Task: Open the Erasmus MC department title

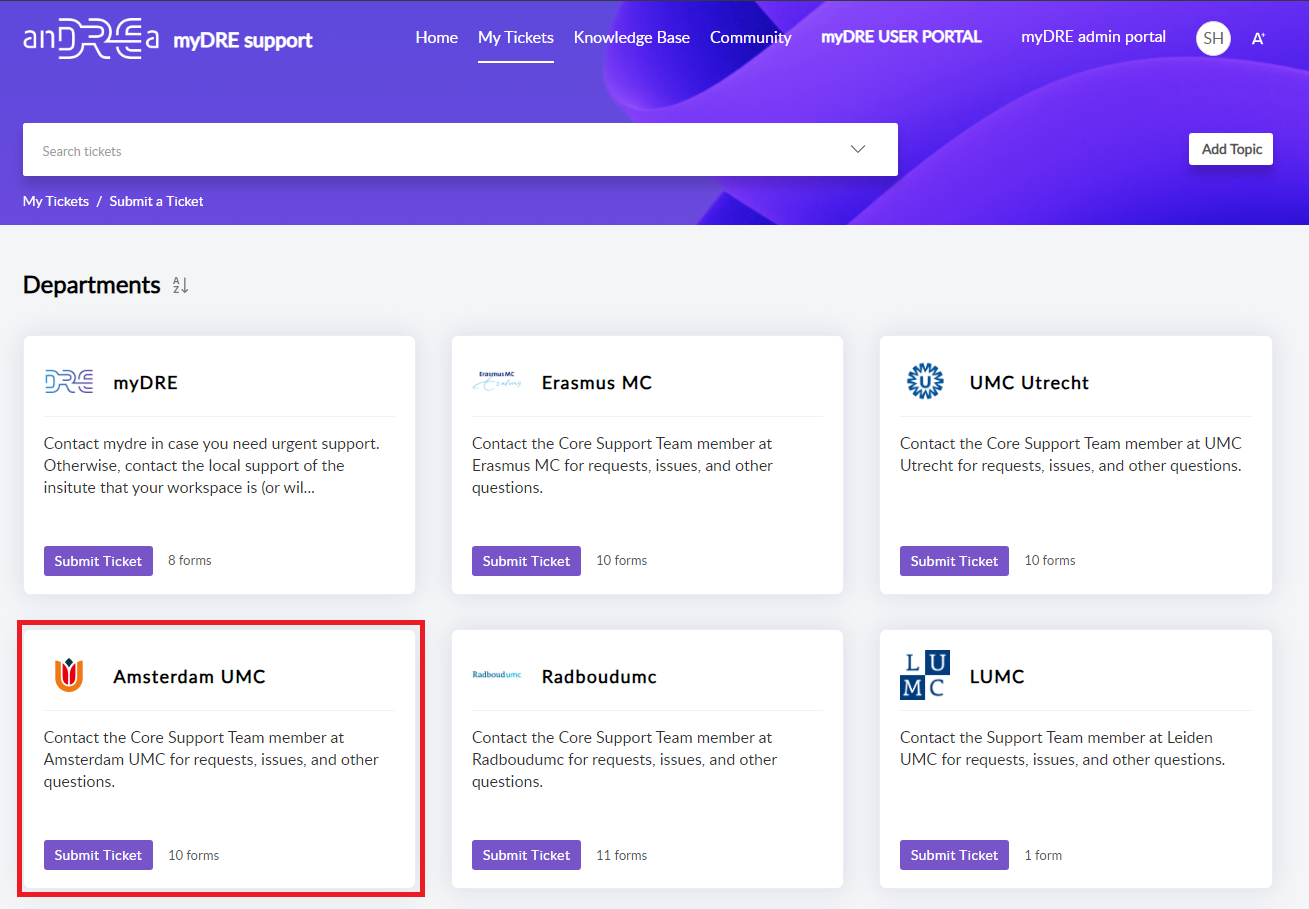Action: click(x=597, y=382)
